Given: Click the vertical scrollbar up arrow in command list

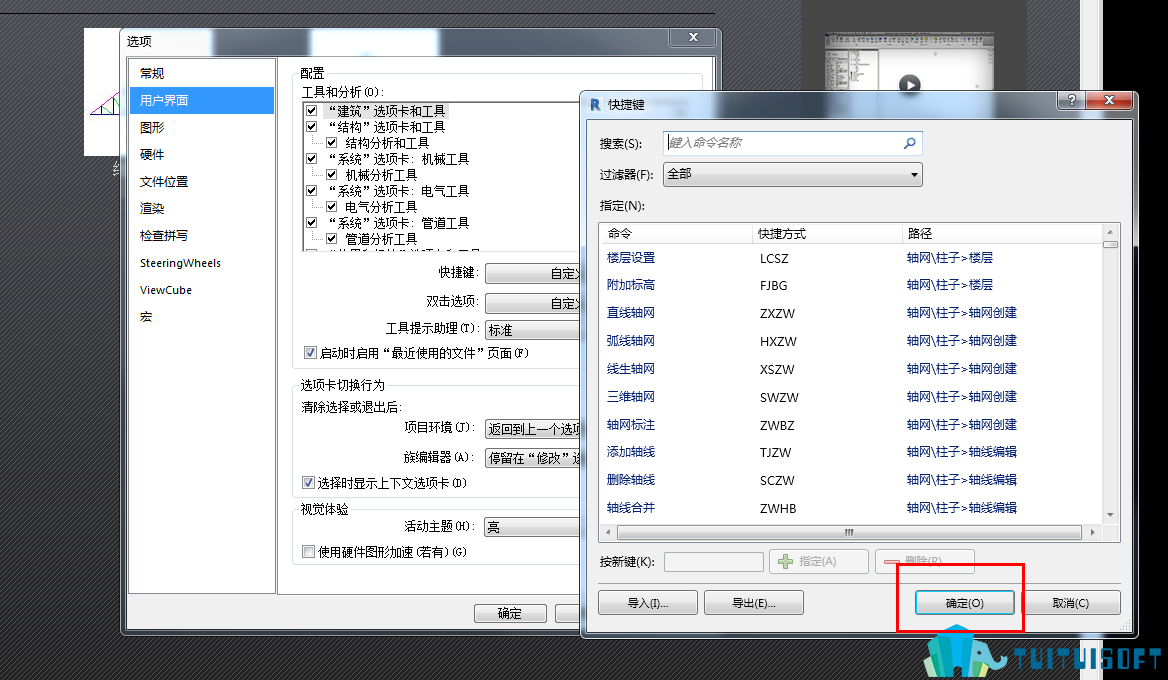Looking at the screenshot, I should pos(1110,232).
